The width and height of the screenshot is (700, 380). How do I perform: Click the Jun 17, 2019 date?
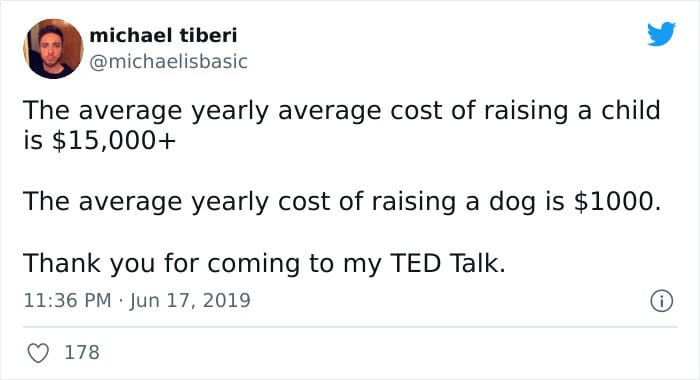click(190, 300)
